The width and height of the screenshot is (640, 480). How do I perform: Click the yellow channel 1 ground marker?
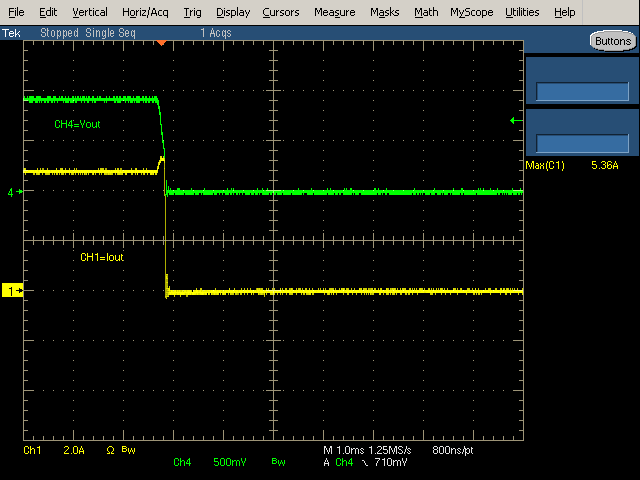point(12,290)
